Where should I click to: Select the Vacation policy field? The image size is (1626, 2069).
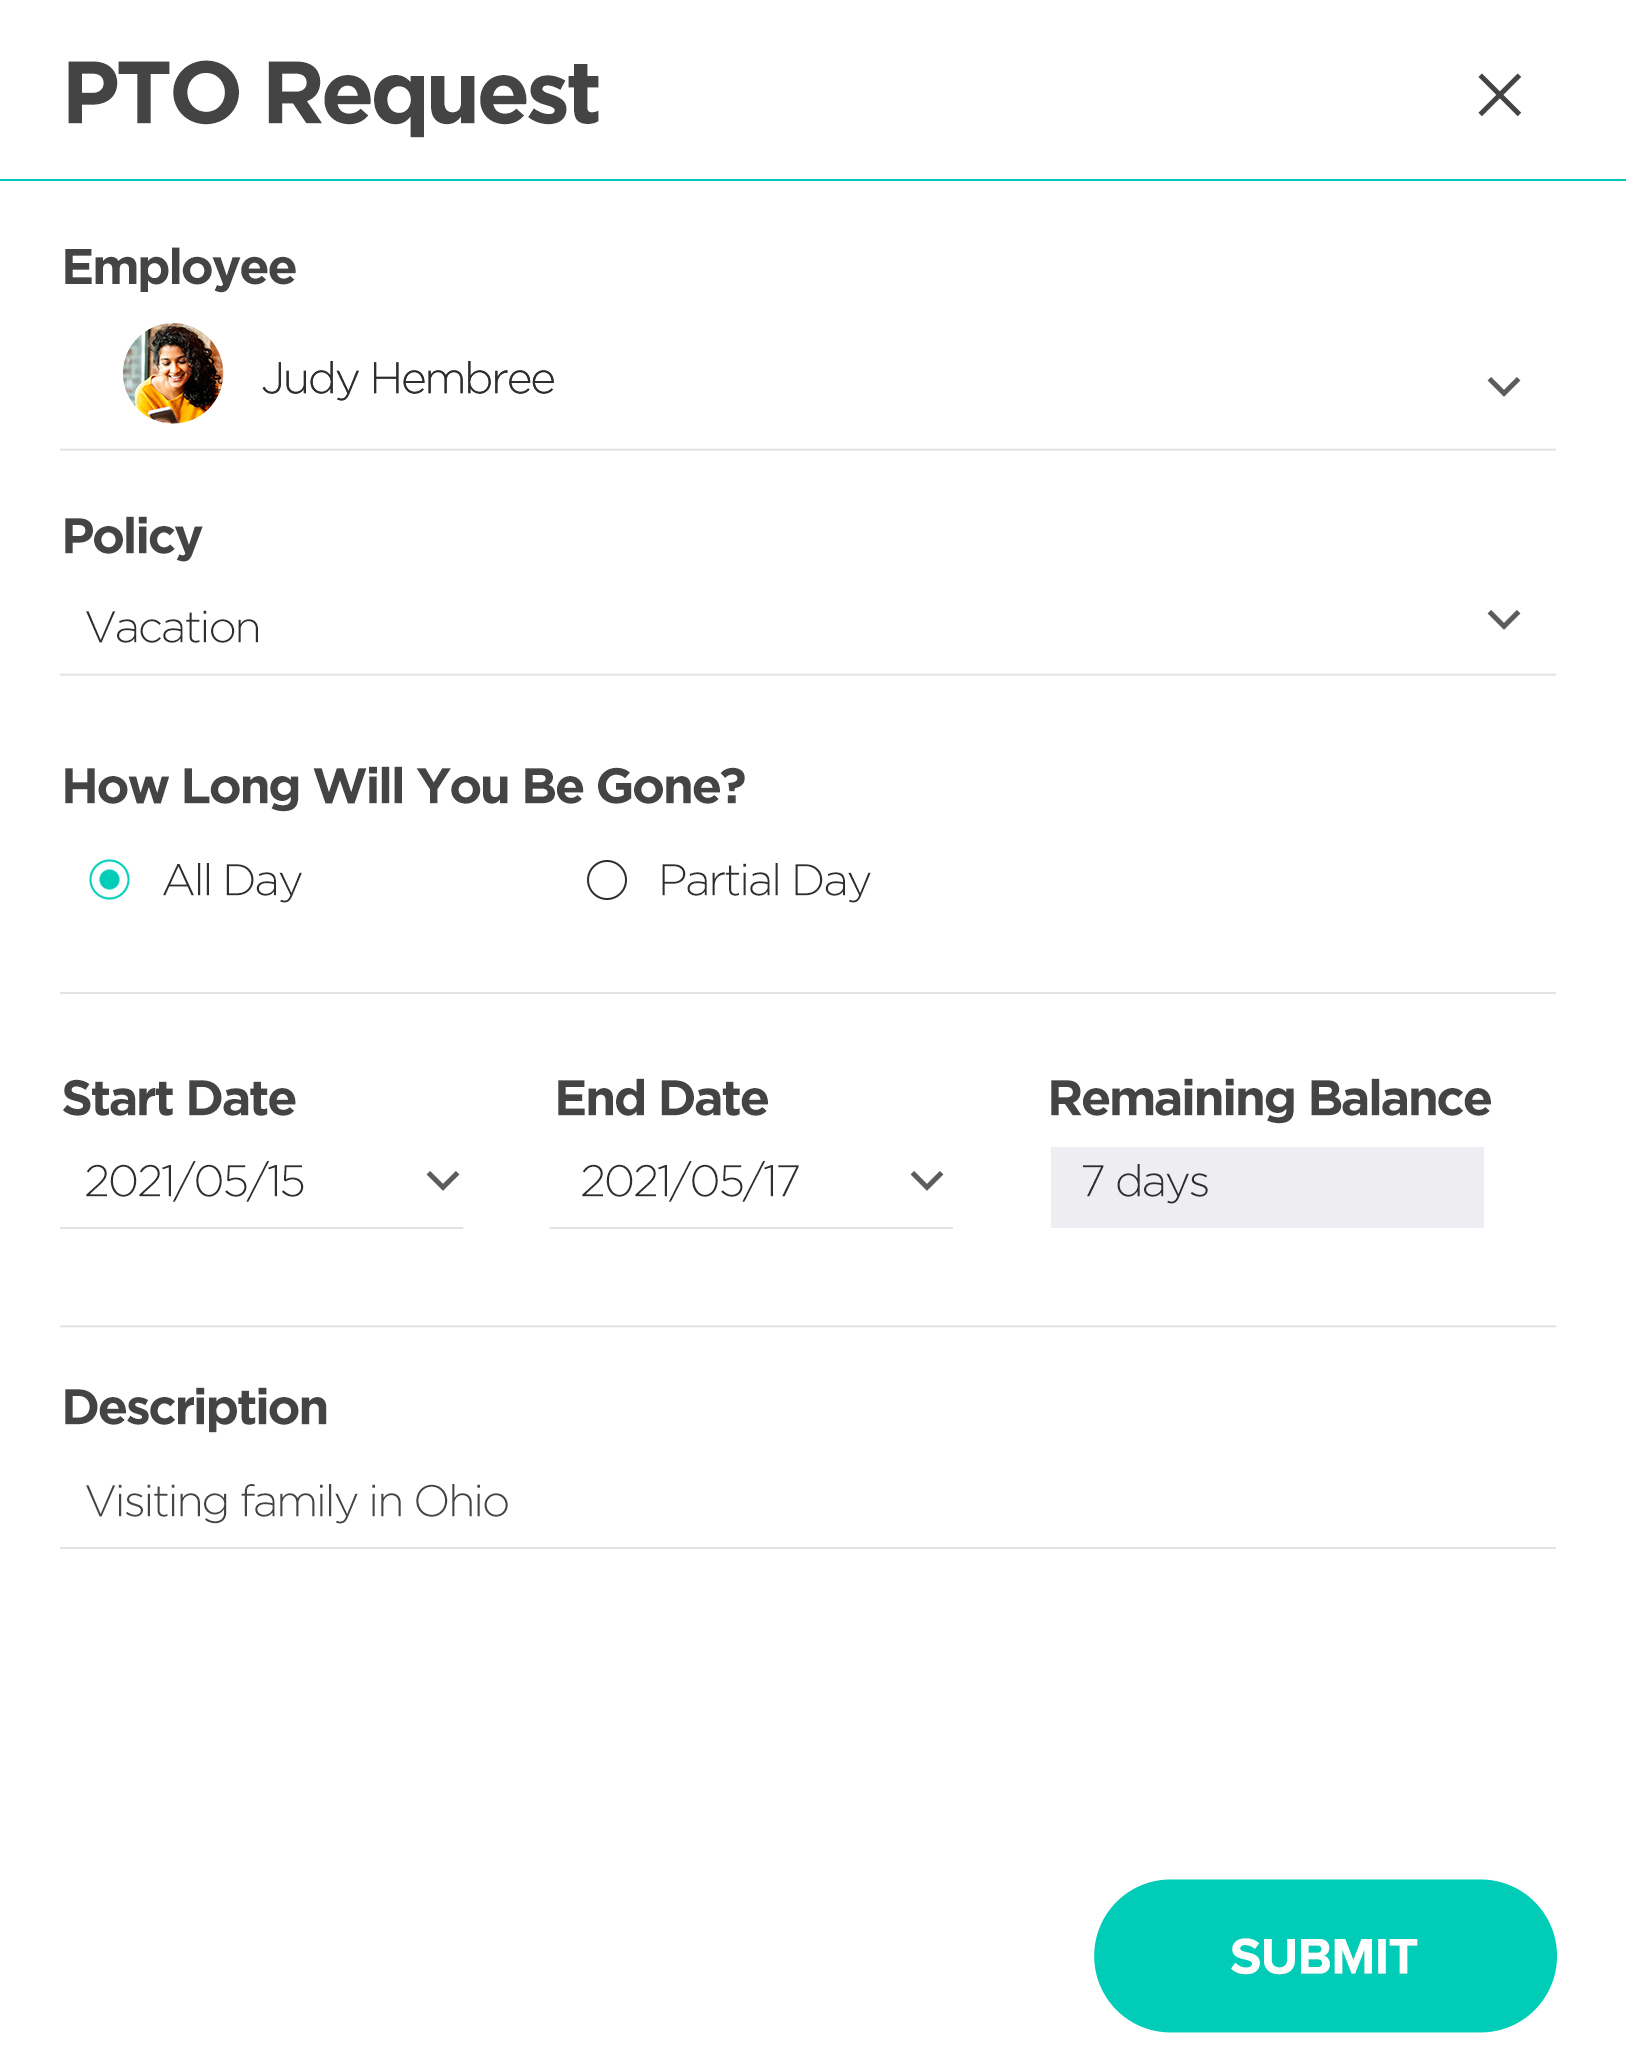(x=808, y=628)
